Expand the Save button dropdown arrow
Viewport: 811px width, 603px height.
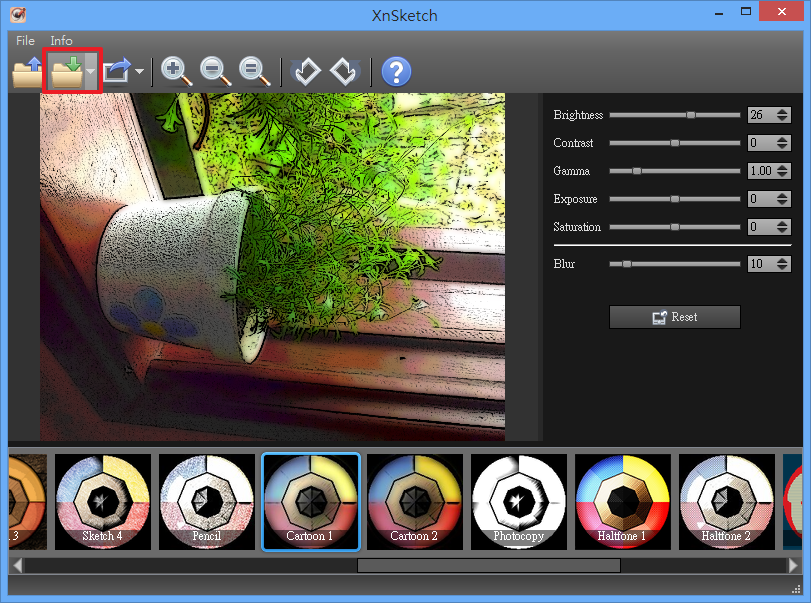click(x=91, y=72)
